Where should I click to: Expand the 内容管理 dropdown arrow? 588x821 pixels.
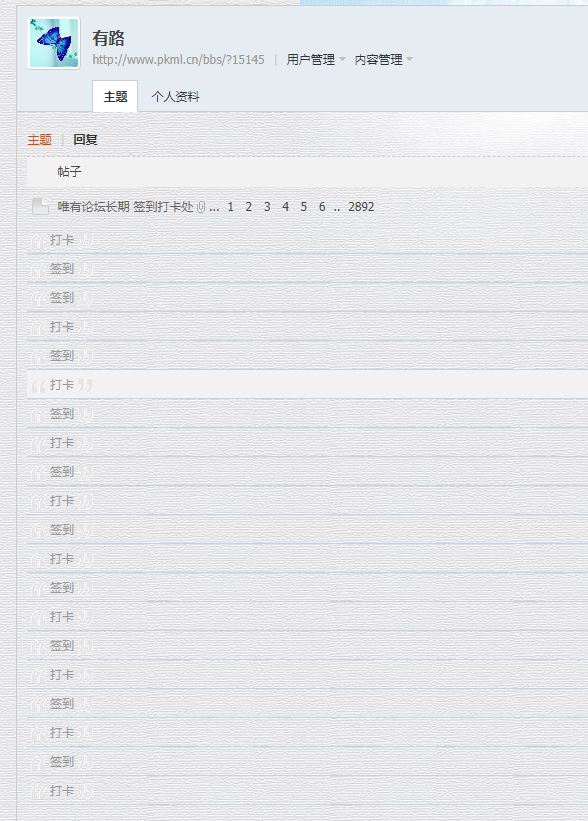coord(409,59)
